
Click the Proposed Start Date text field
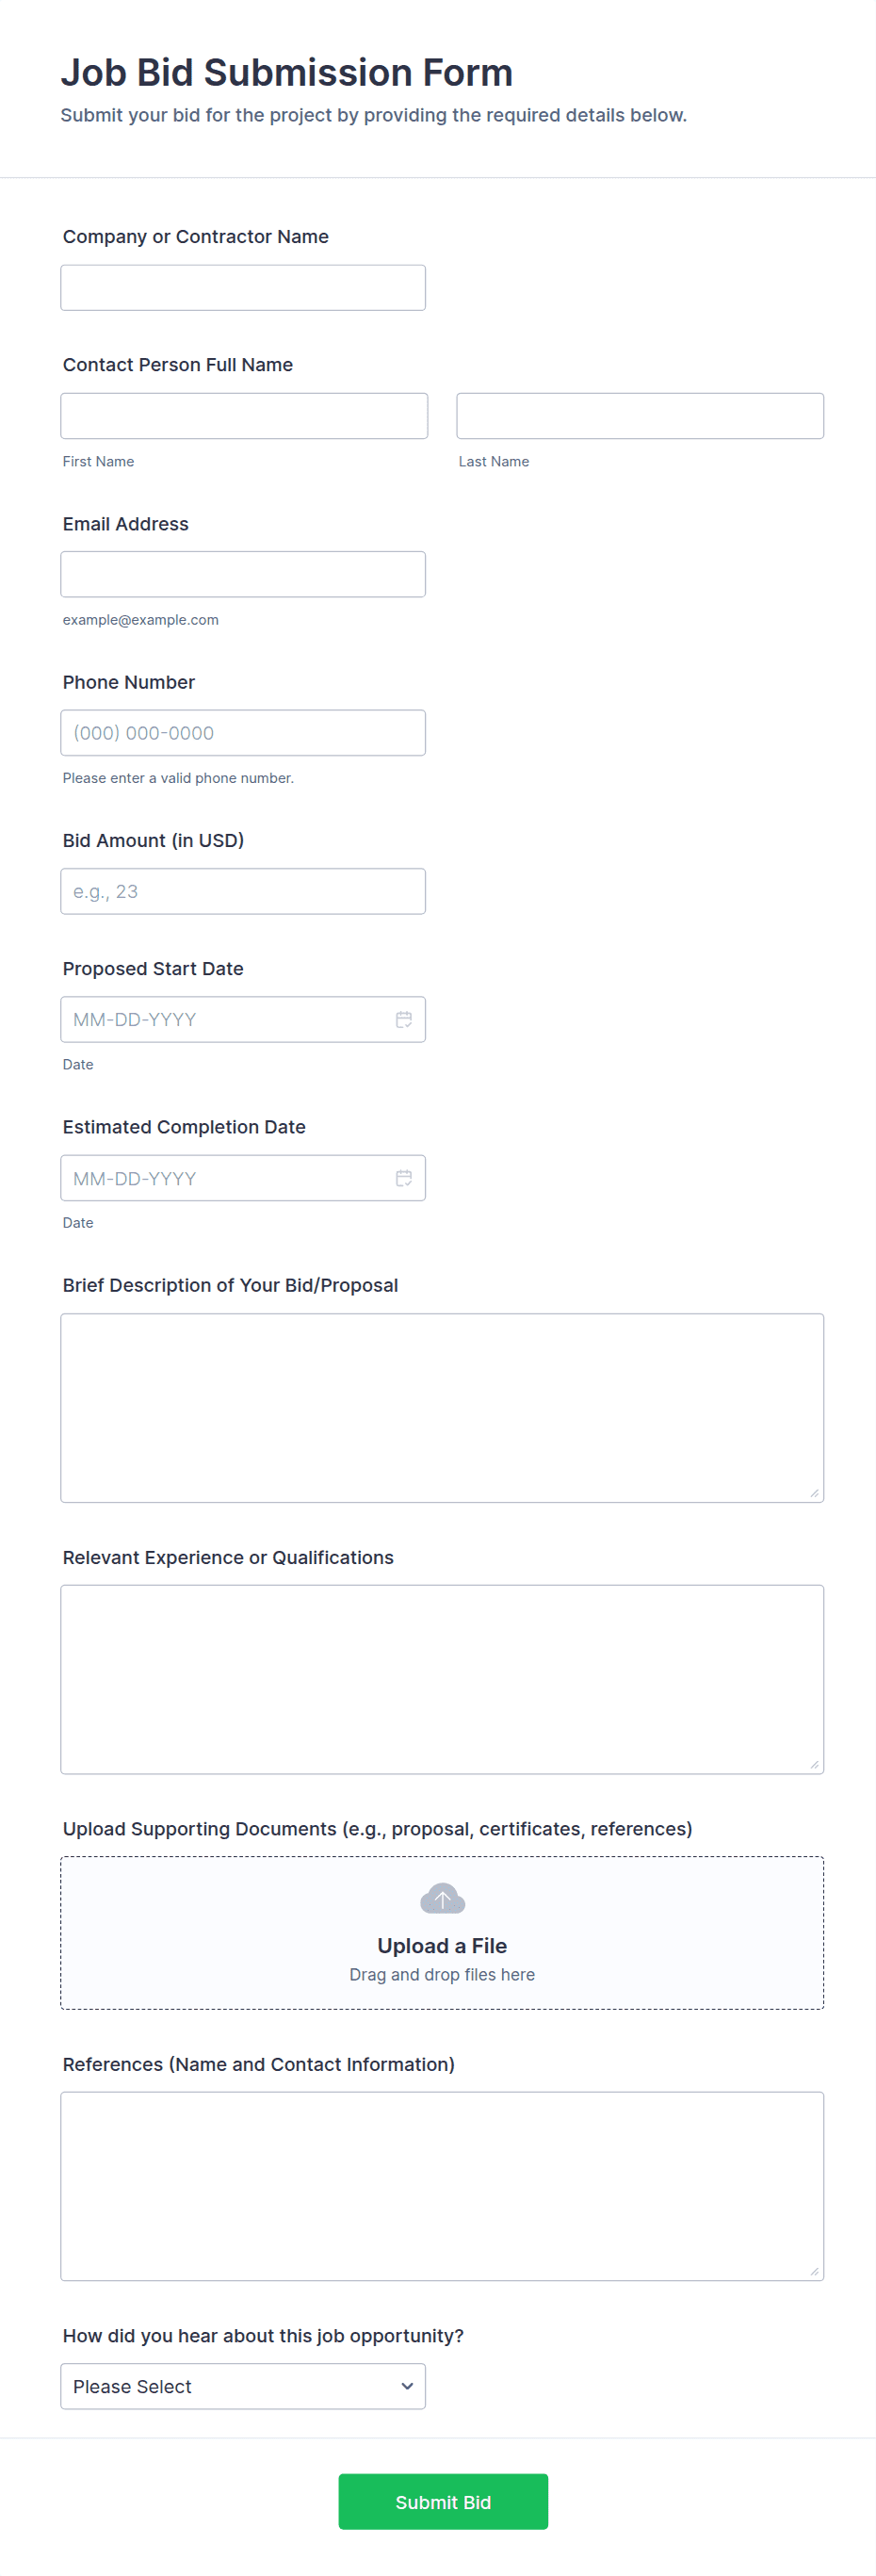tap(225, 1019)
